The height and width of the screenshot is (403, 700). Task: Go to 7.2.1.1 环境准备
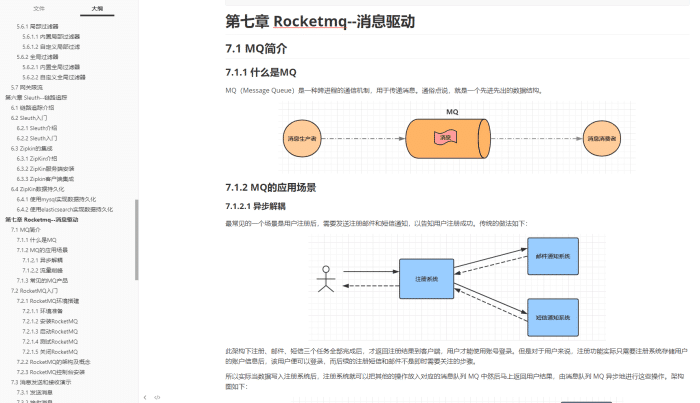tap(43, 311)
